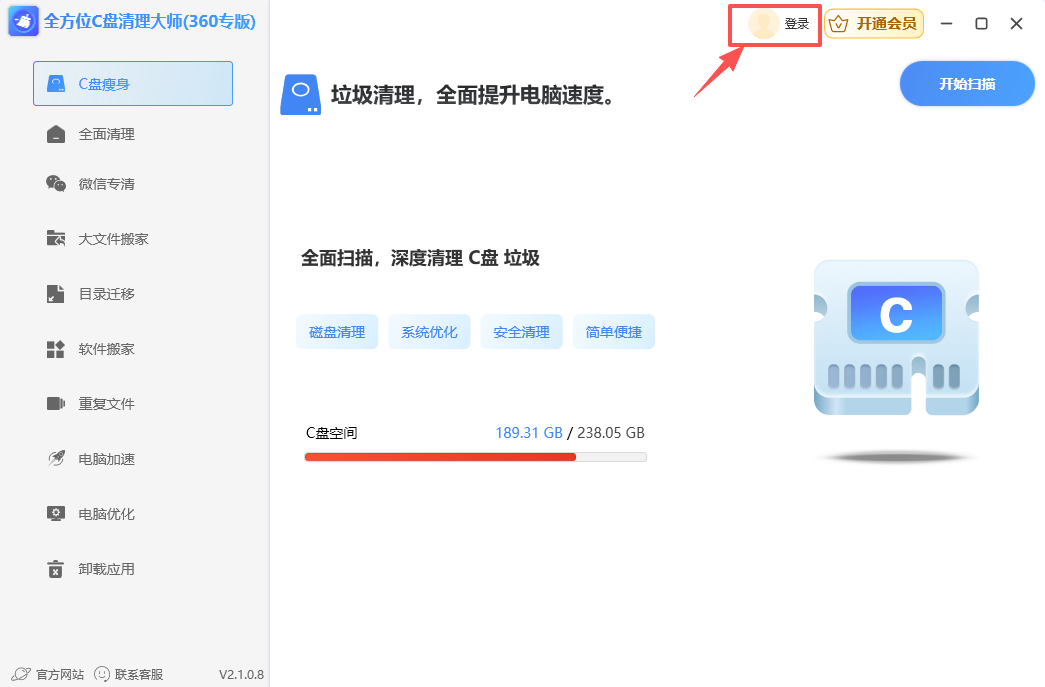Open the 全面清理 section
Image resolution: width=1045 pixels, height=687 pixels.
(x=106, y=134)
